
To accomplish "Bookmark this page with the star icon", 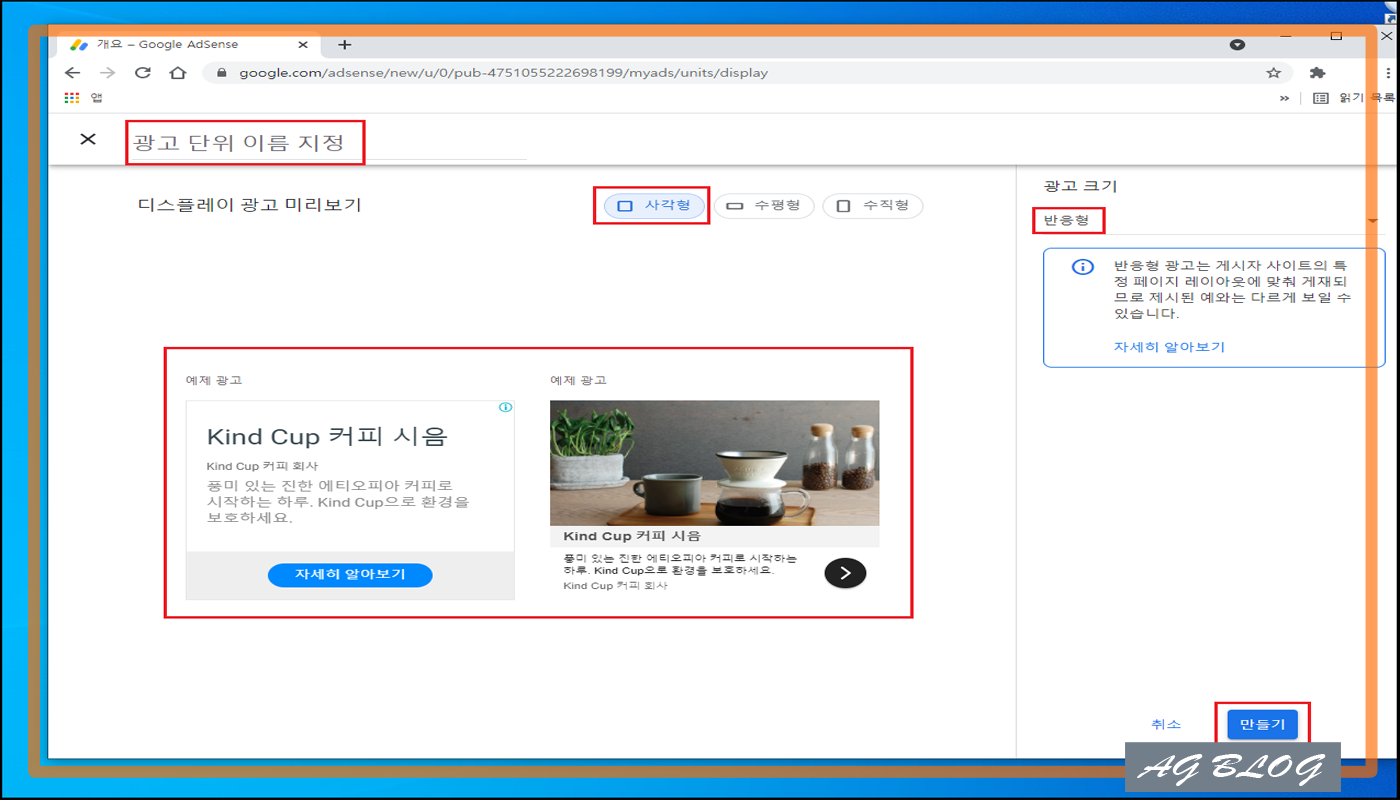I will pyautogui.click(x=1273, y=73).
